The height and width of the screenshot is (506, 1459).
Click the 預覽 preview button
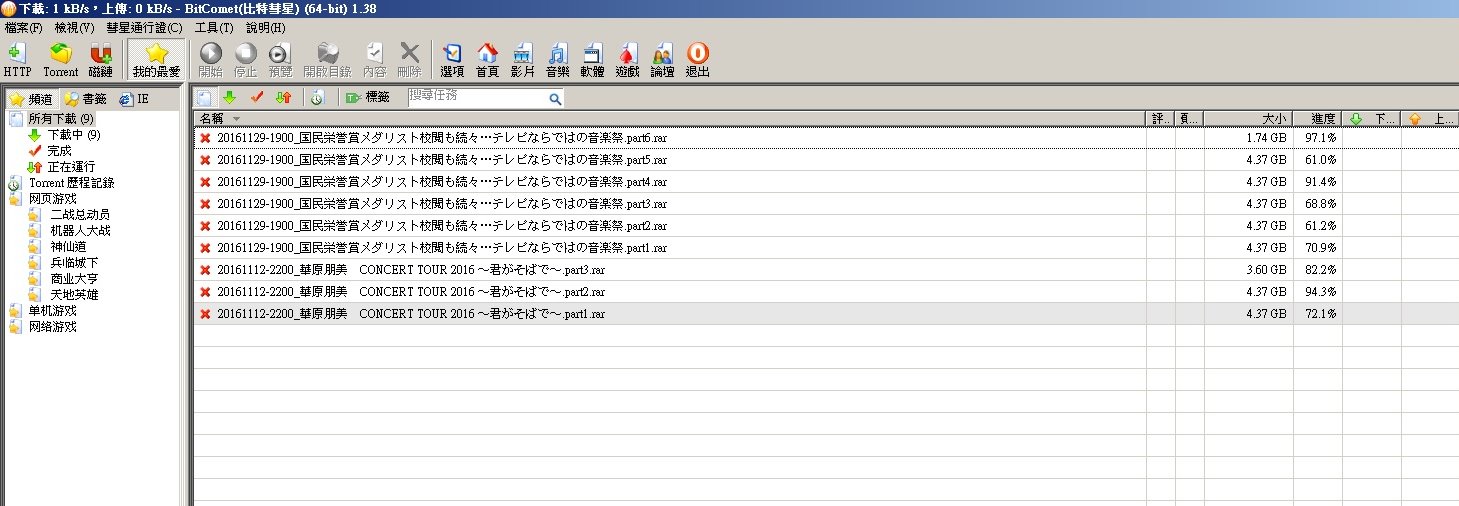point(279,60)
